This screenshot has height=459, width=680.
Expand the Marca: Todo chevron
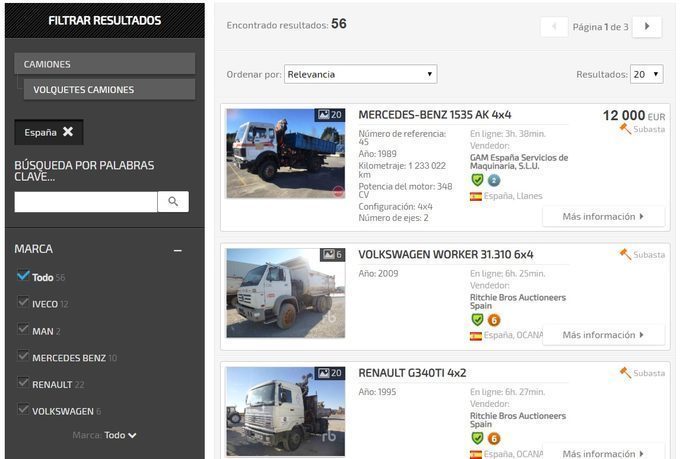pos(132,436)
